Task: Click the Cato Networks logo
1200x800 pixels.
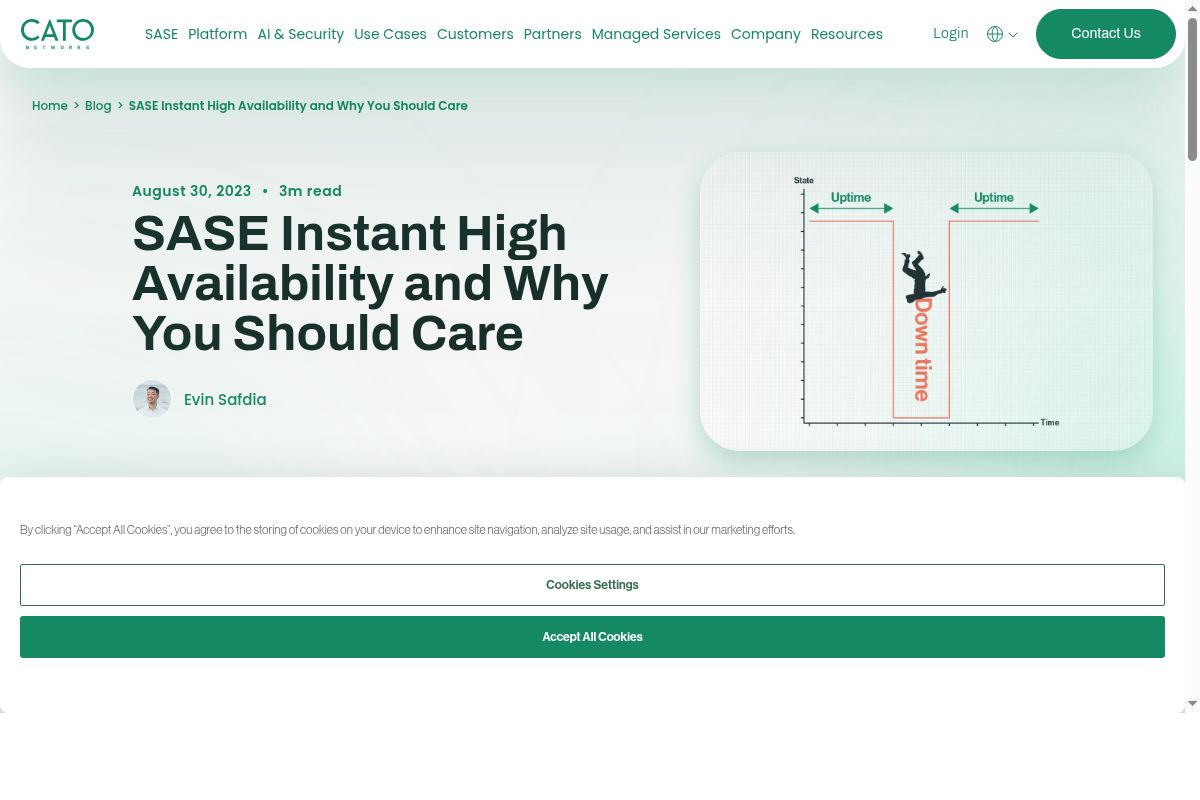Action: tap(57, 33)
